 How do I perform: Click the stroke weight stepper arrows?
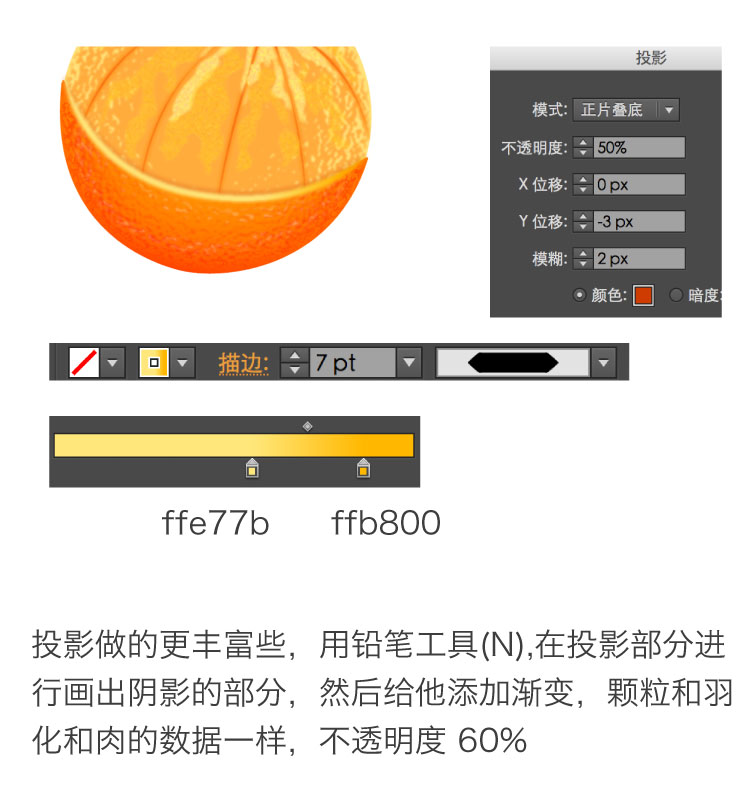294,362
